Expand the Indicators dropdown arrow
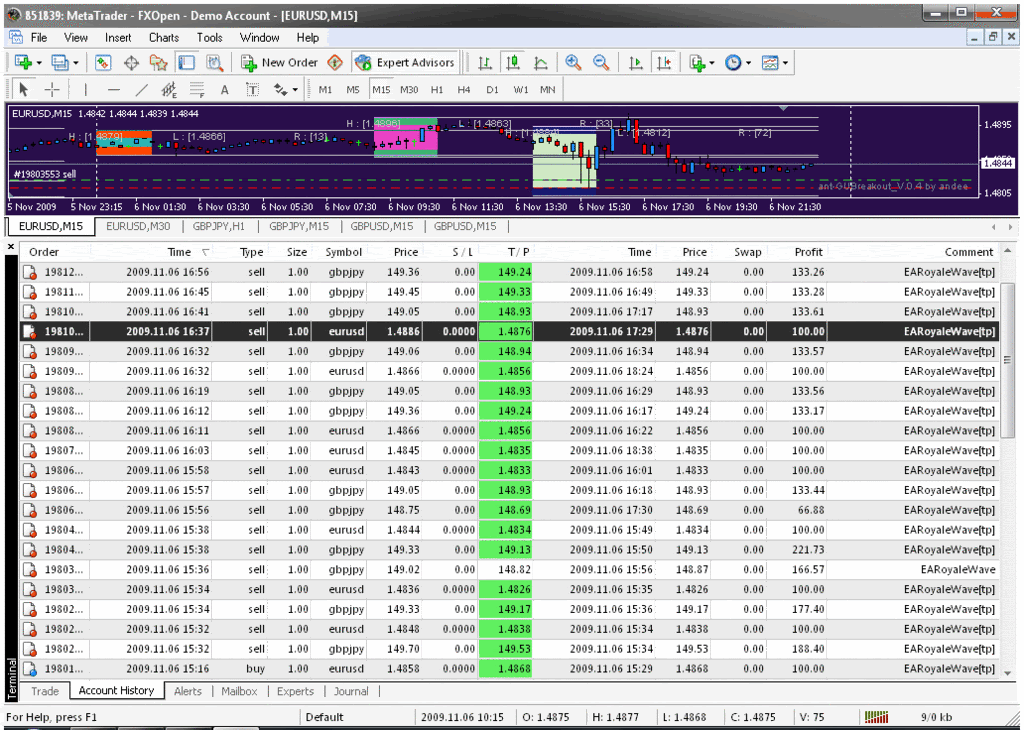Viewport: 1024px width, 730px height. pos(712,63)
